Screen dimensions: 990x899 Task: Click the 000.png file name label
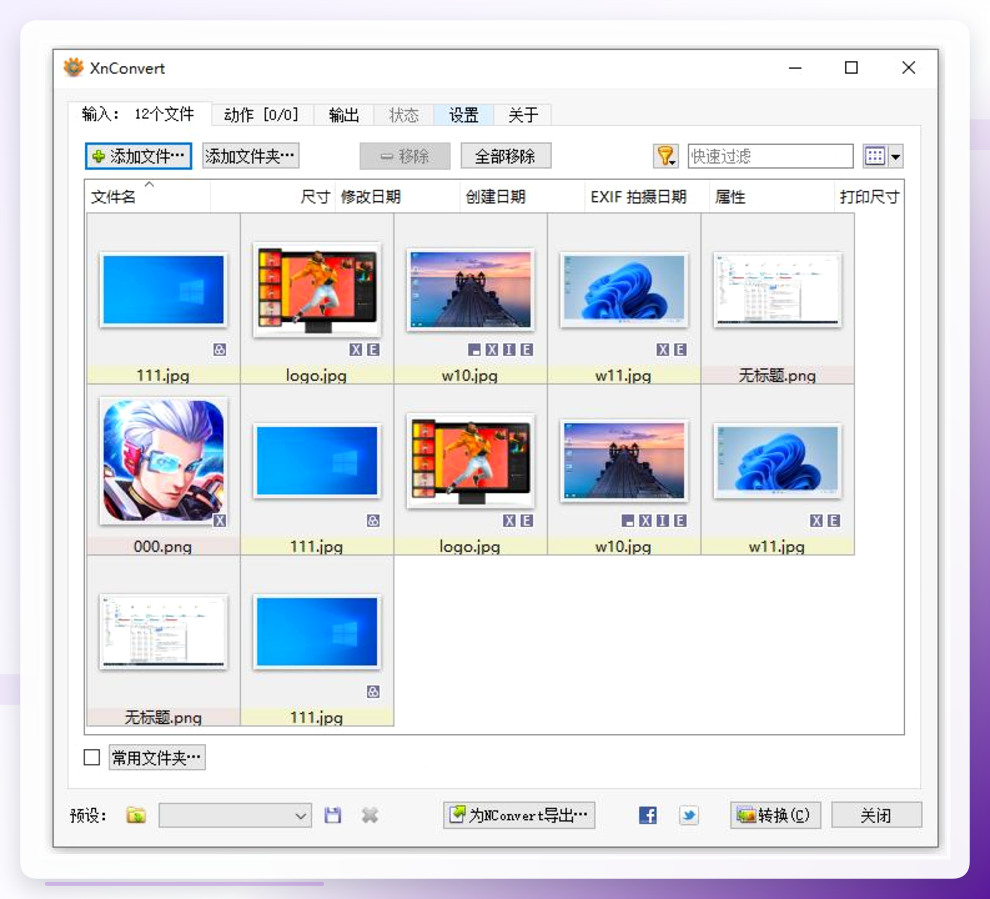(163, 546)
